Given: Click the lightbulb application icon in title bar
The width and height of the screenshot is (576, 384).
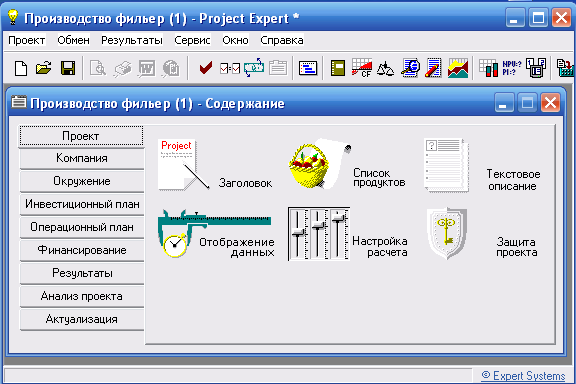Looking at the screenshot, I should click(x=13, y=17).
